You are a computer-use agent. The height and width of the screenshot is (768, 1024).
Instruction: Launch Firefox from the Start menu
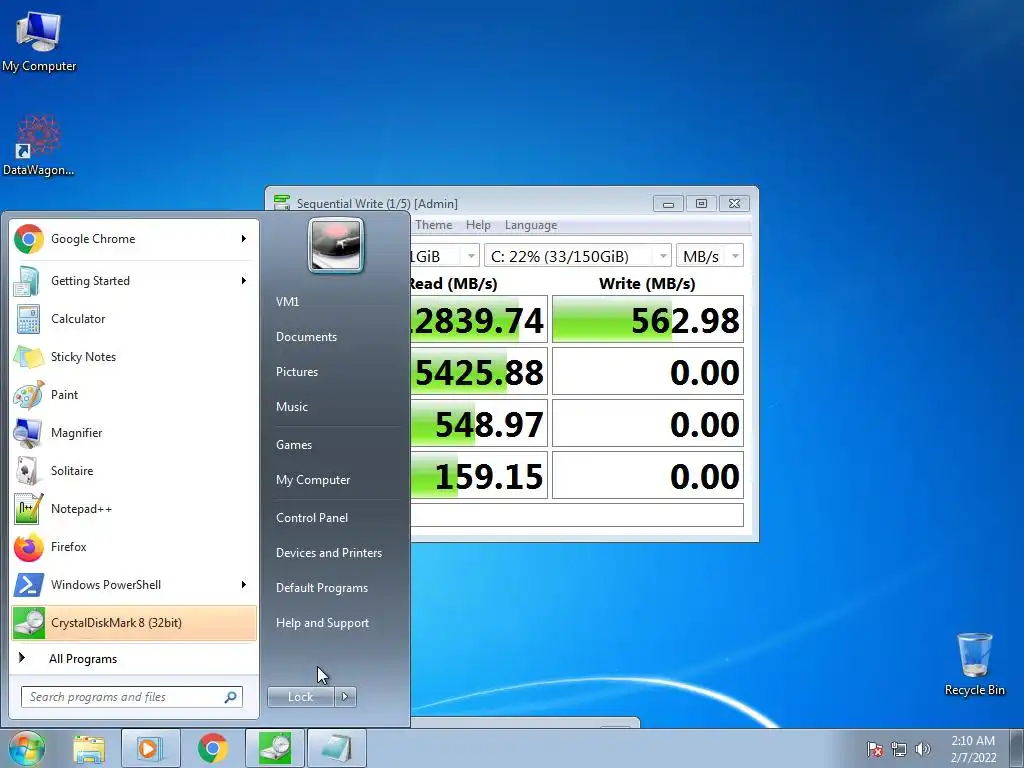point(134,547)
